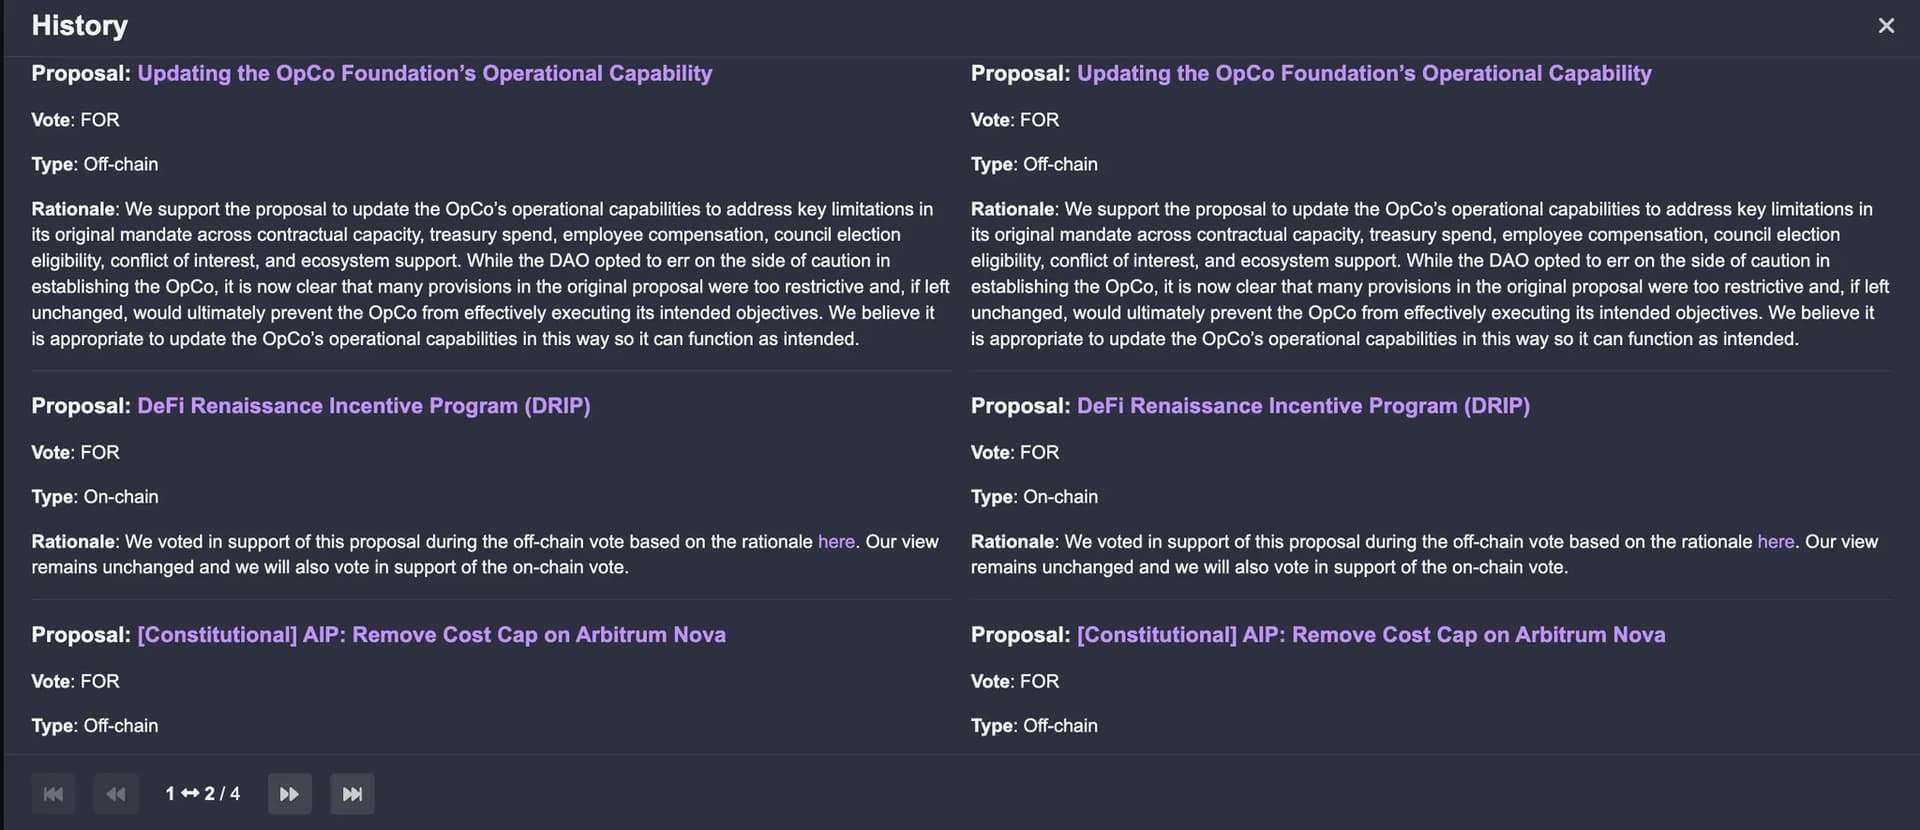
Task: Go to the previous page
Action: [116, 794]
